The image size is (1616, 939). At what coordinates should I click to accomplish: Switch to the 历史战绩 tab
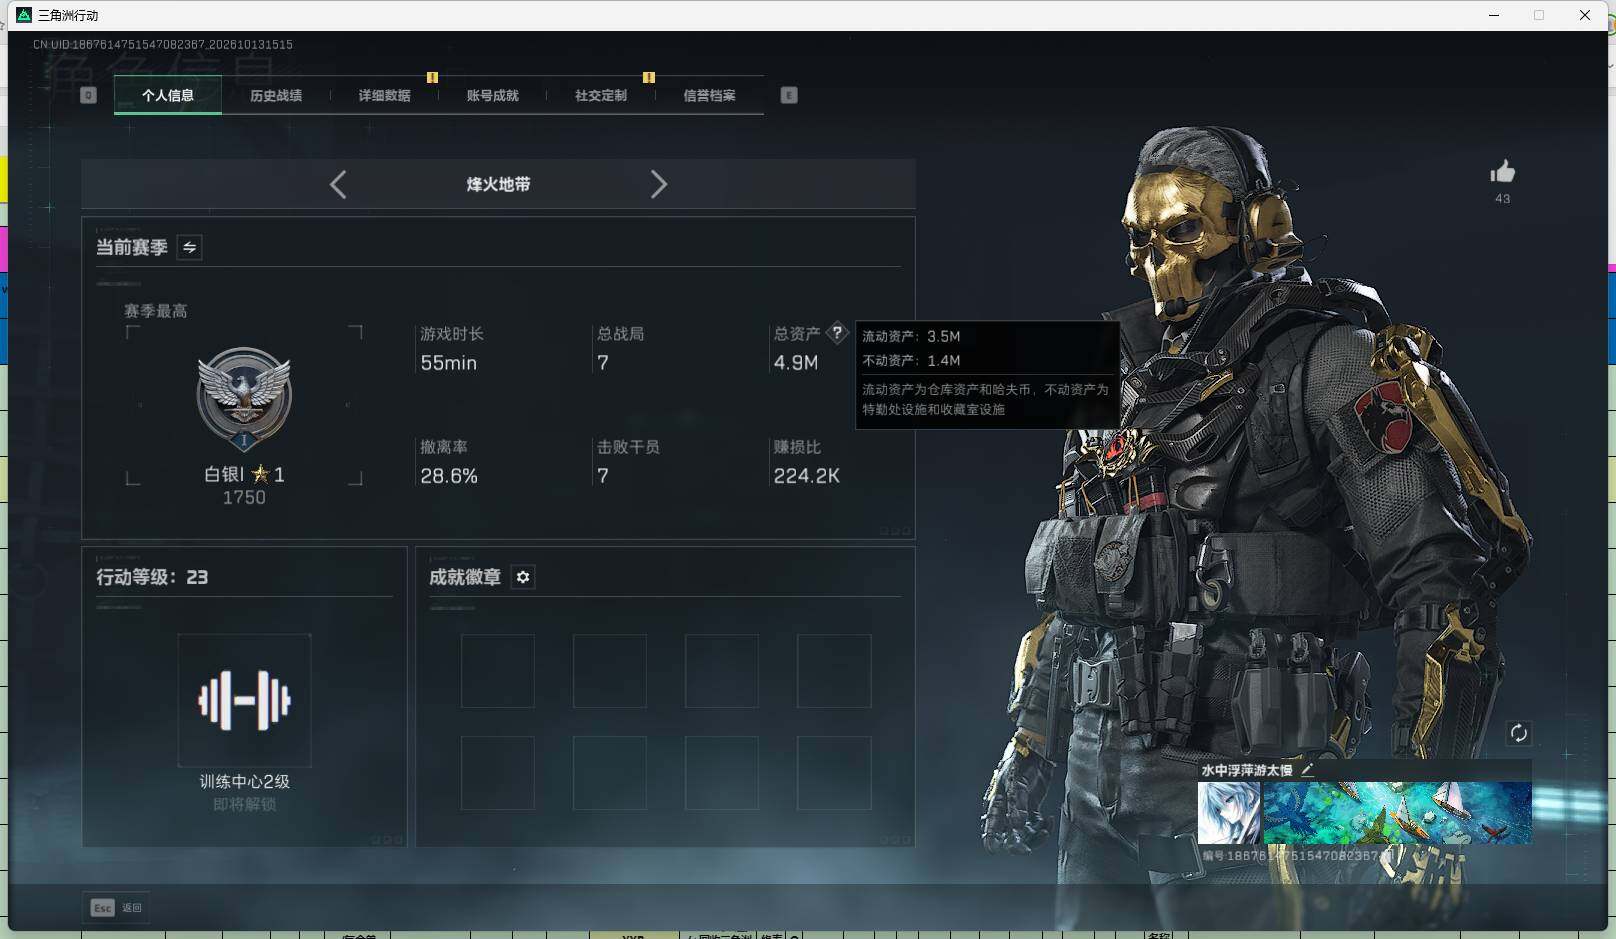point(276,96)
